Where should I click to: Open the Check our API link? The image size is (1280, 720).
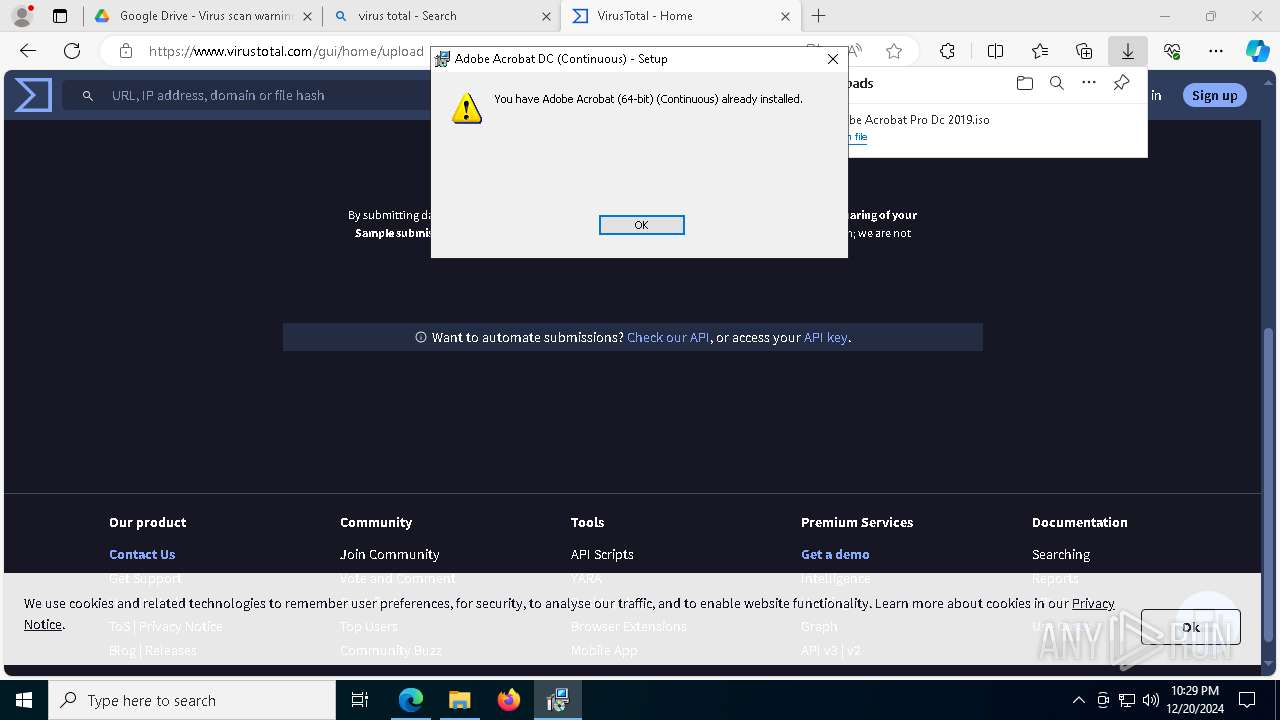pos(668,337)
